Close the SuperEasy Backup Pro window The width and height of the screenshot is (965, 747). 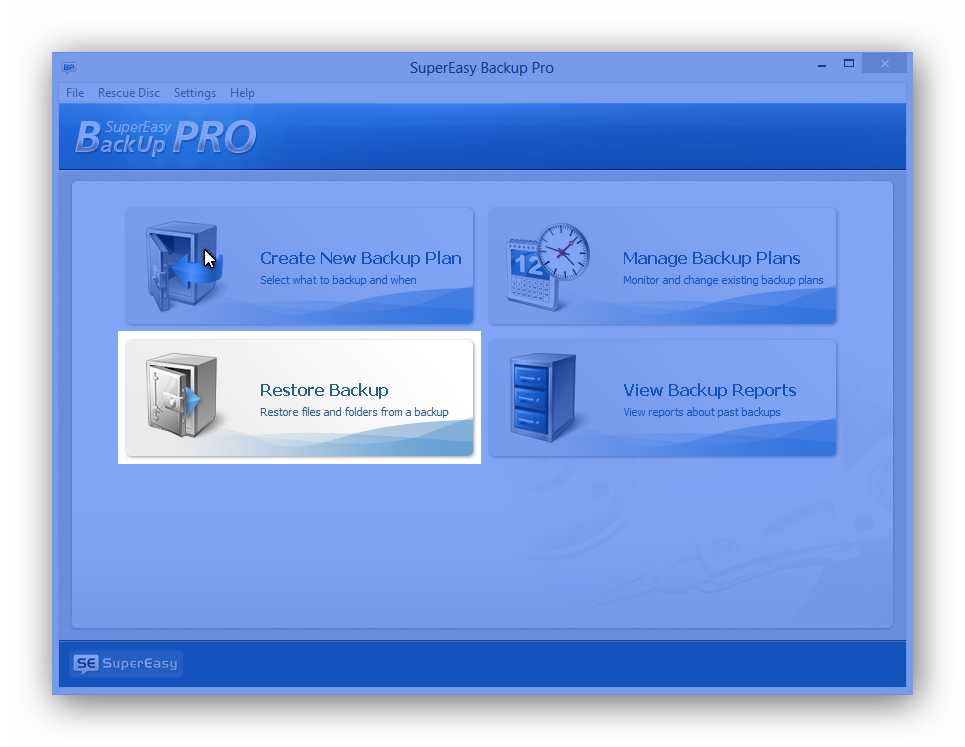pos(884,63)
